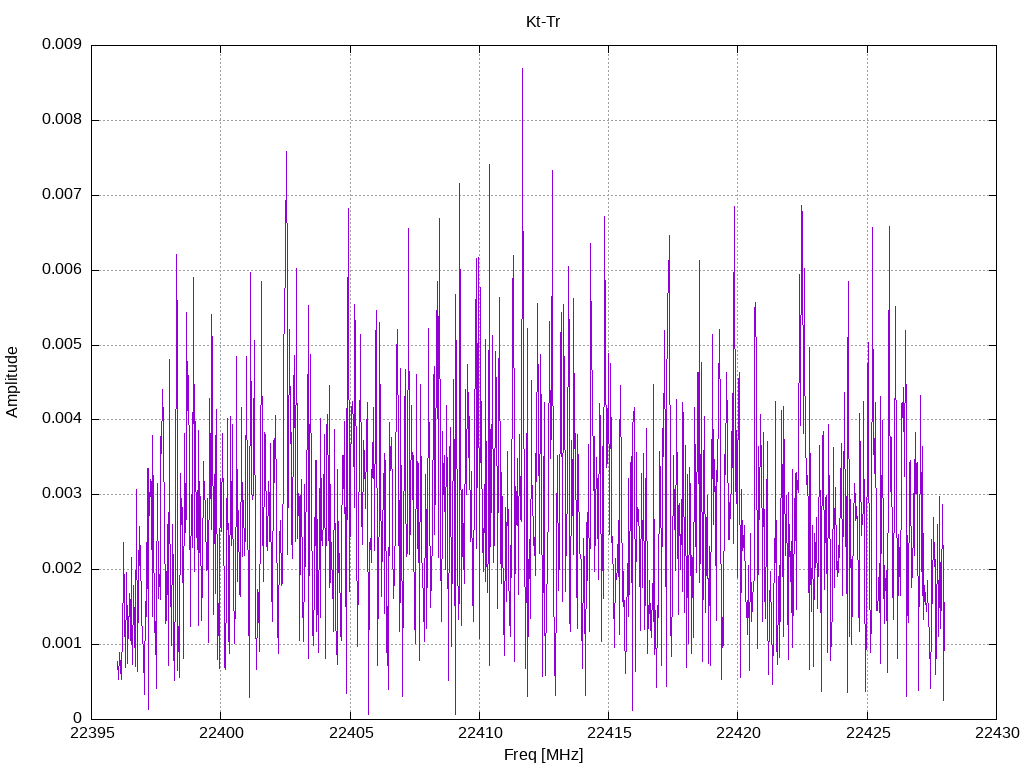This screenshot has height=768, width=1024.
Task: Click the 0.005 y-axis tick label
Action: coord(62,344)
